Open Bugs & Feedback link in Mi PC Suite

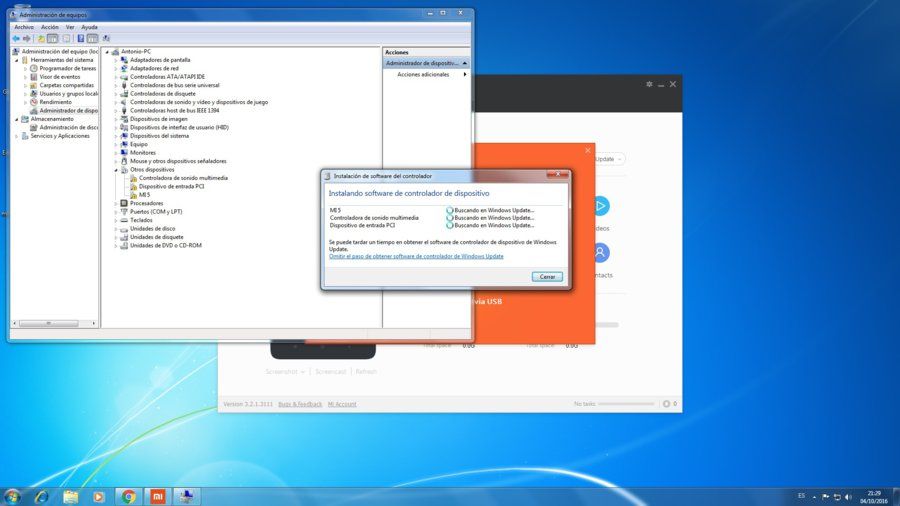(x=300, y=404)
